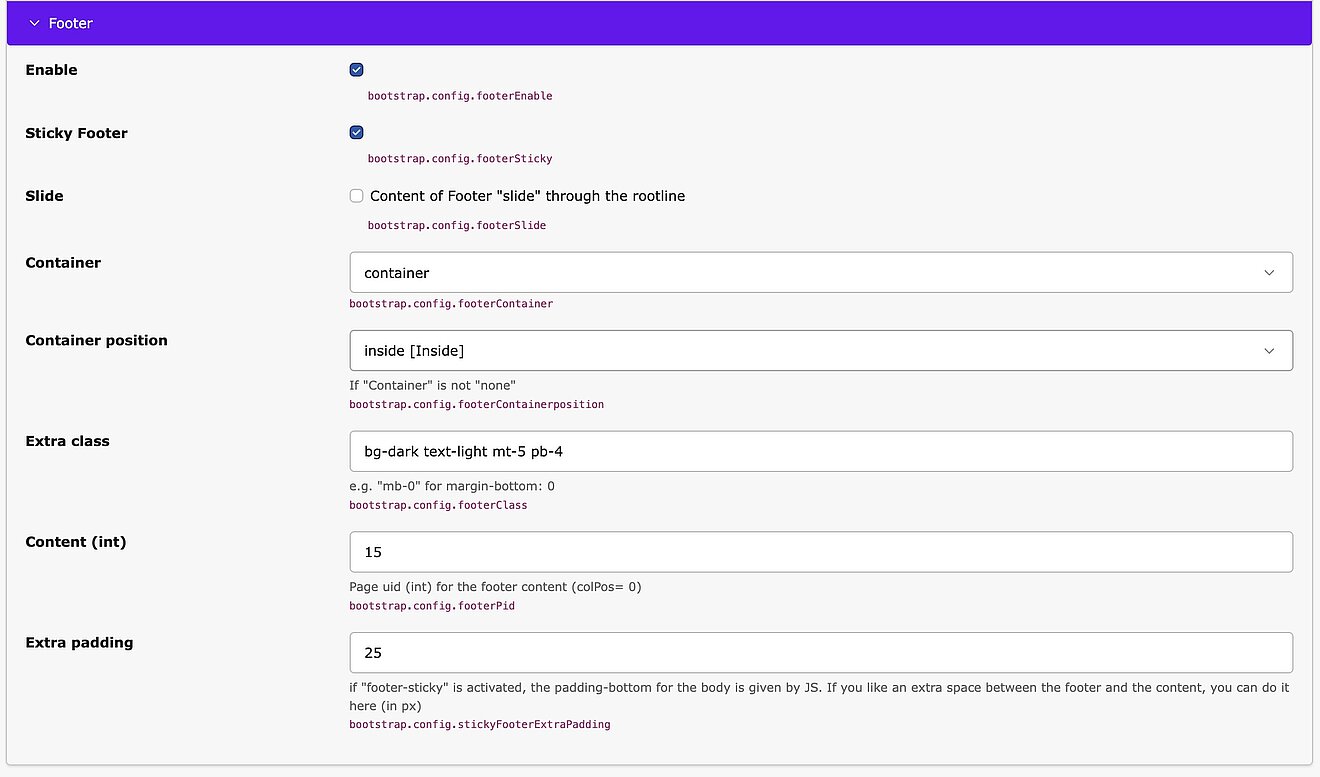The image size is (1320, 777).
Task: Click the Content (int) field containing 15
Action: [820, 552]
